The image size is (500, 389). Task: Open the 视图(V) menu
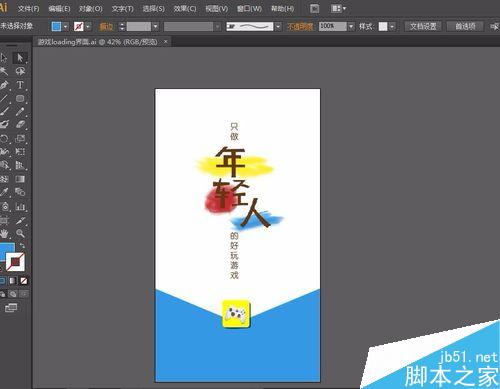[x=217, y=9]
